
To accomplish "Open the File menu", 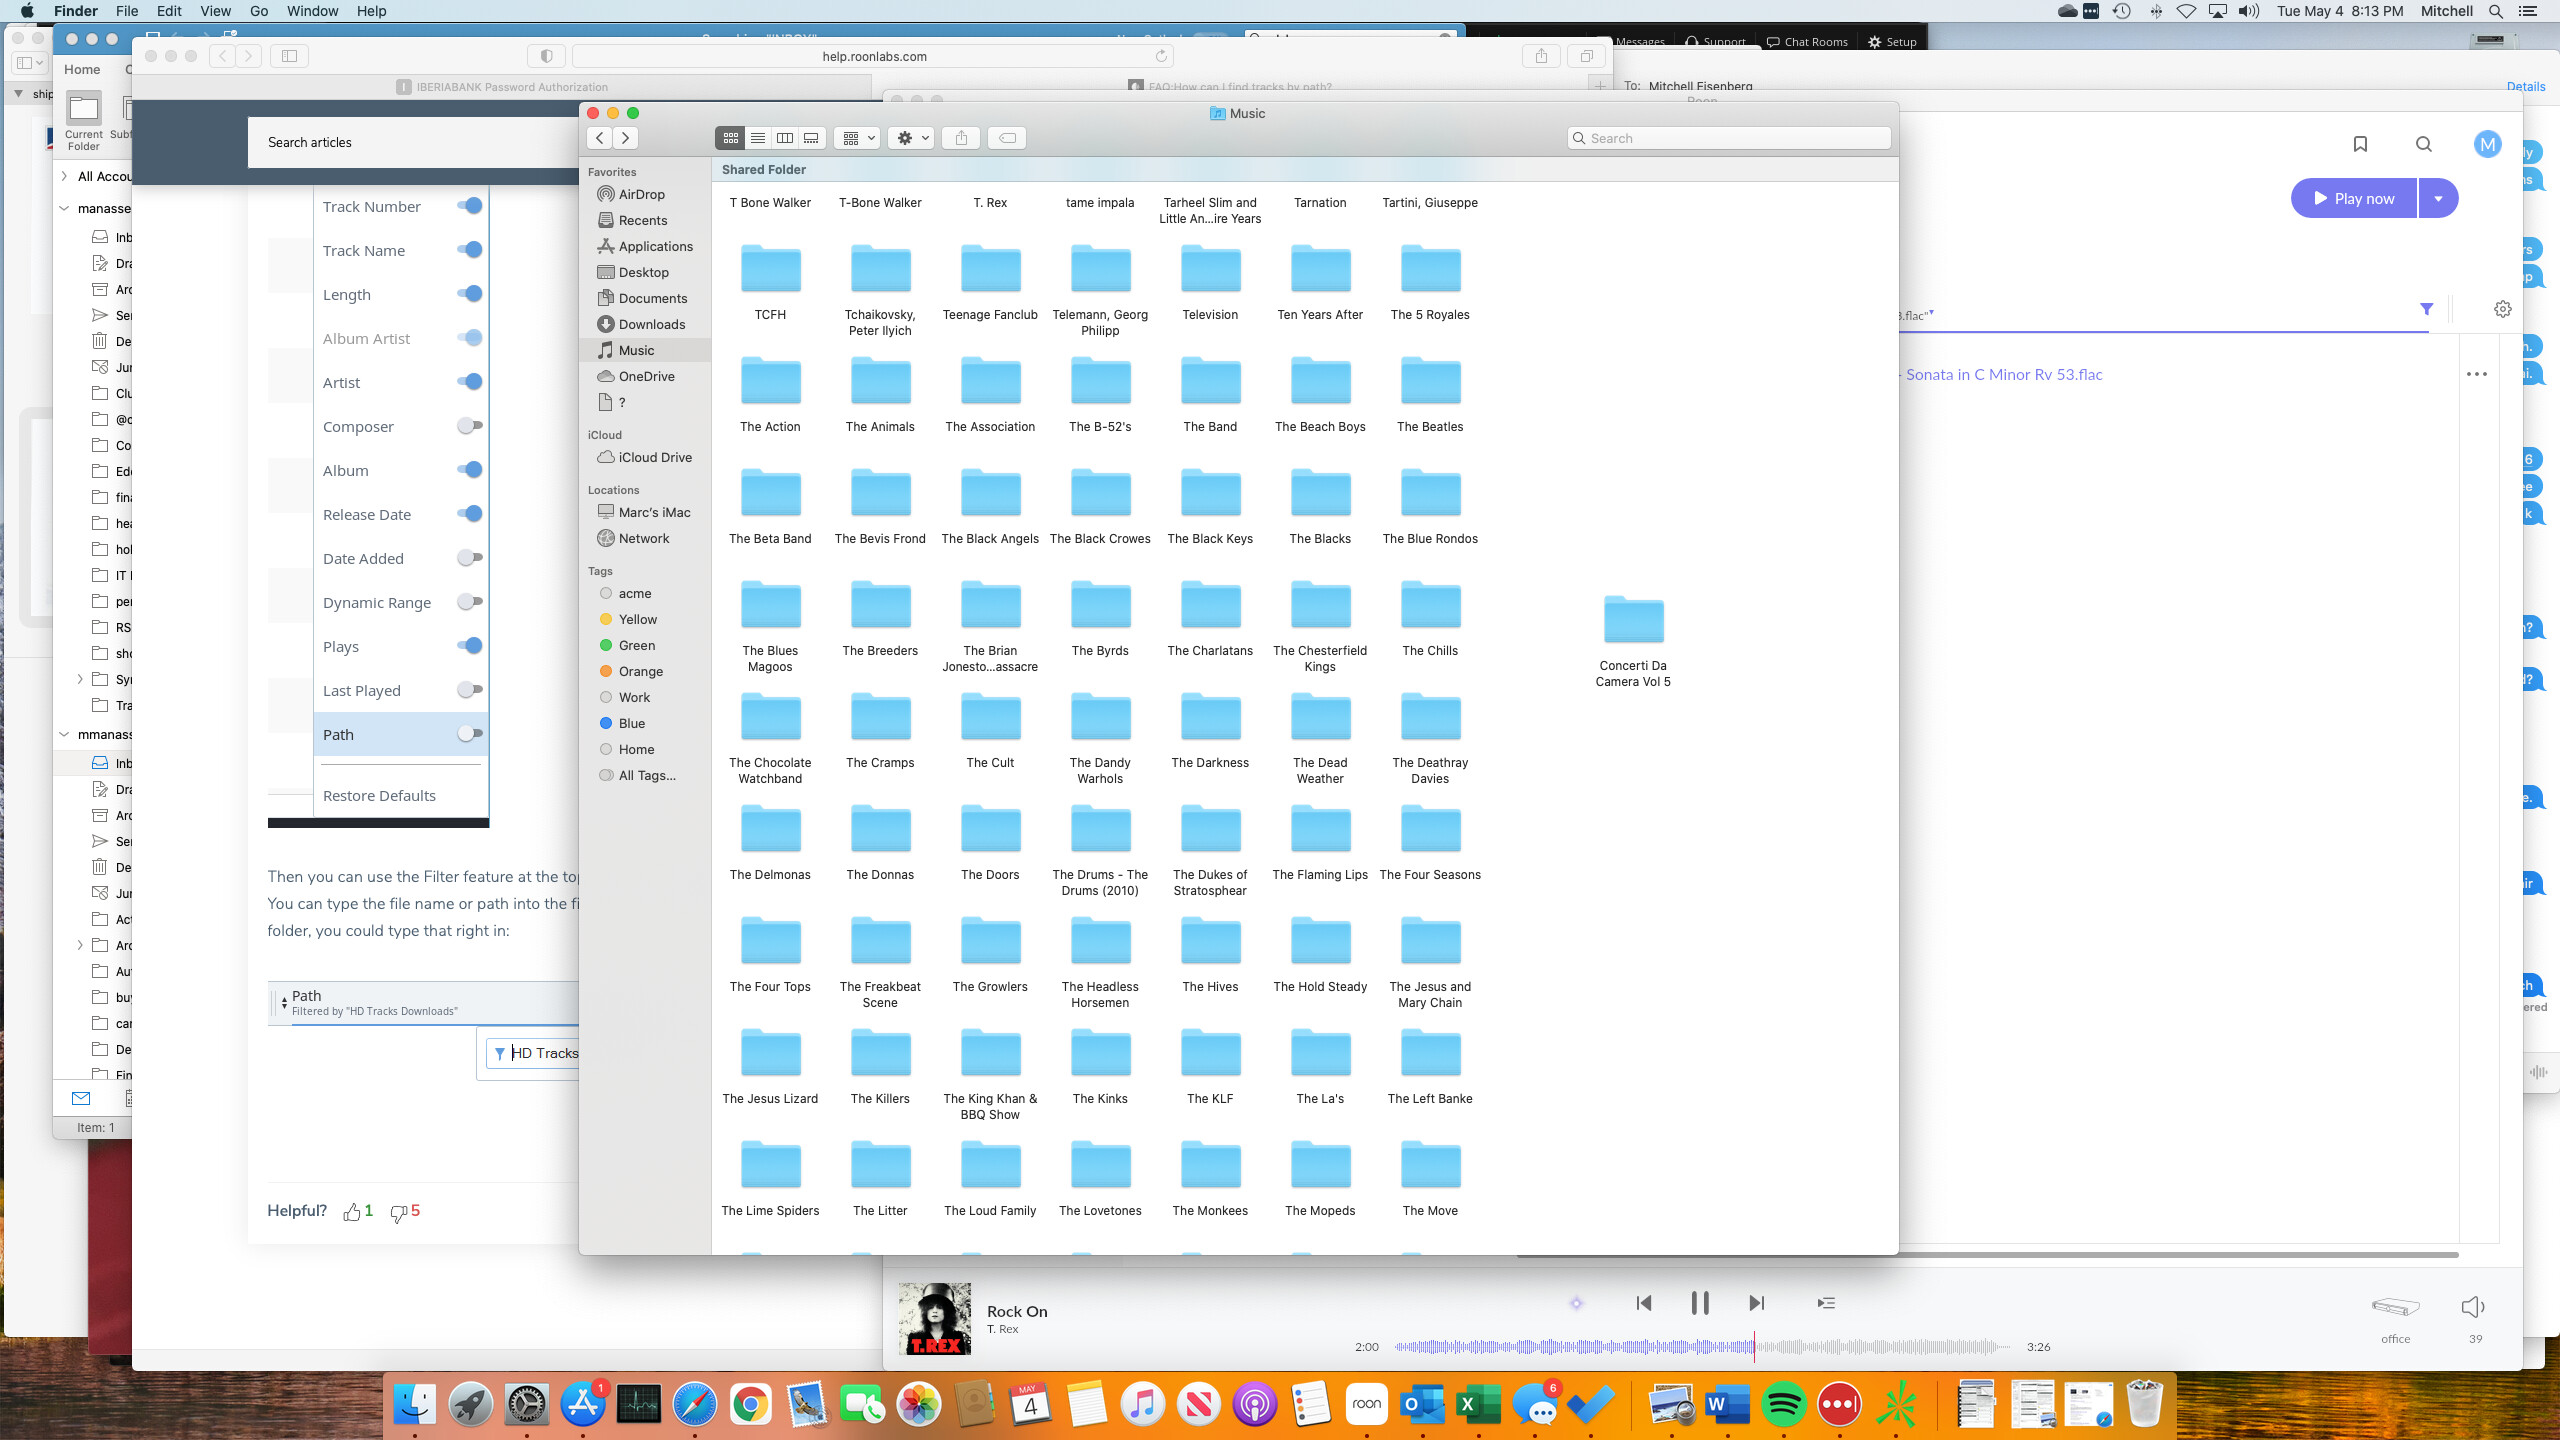I will (127, 11).
